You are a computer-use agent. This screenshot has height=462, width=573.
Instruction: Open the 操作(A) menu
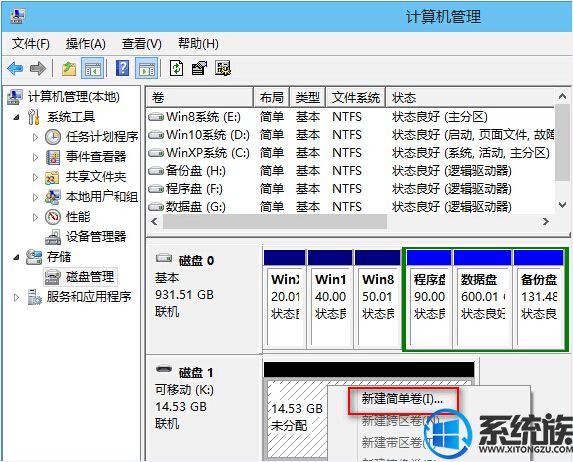coord(86,44)
